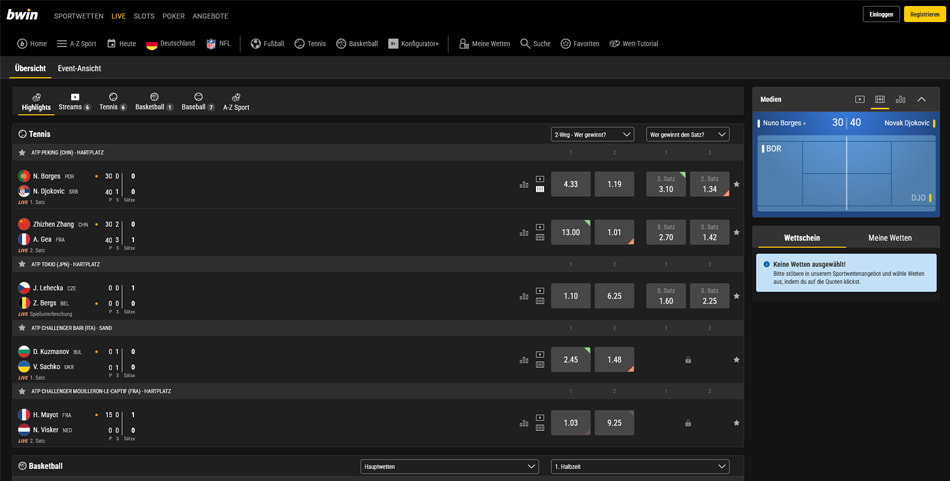The height and width of the screenshot is (481, 950).
Task: Show video stream in Medien panel
Action: (860, 99)
